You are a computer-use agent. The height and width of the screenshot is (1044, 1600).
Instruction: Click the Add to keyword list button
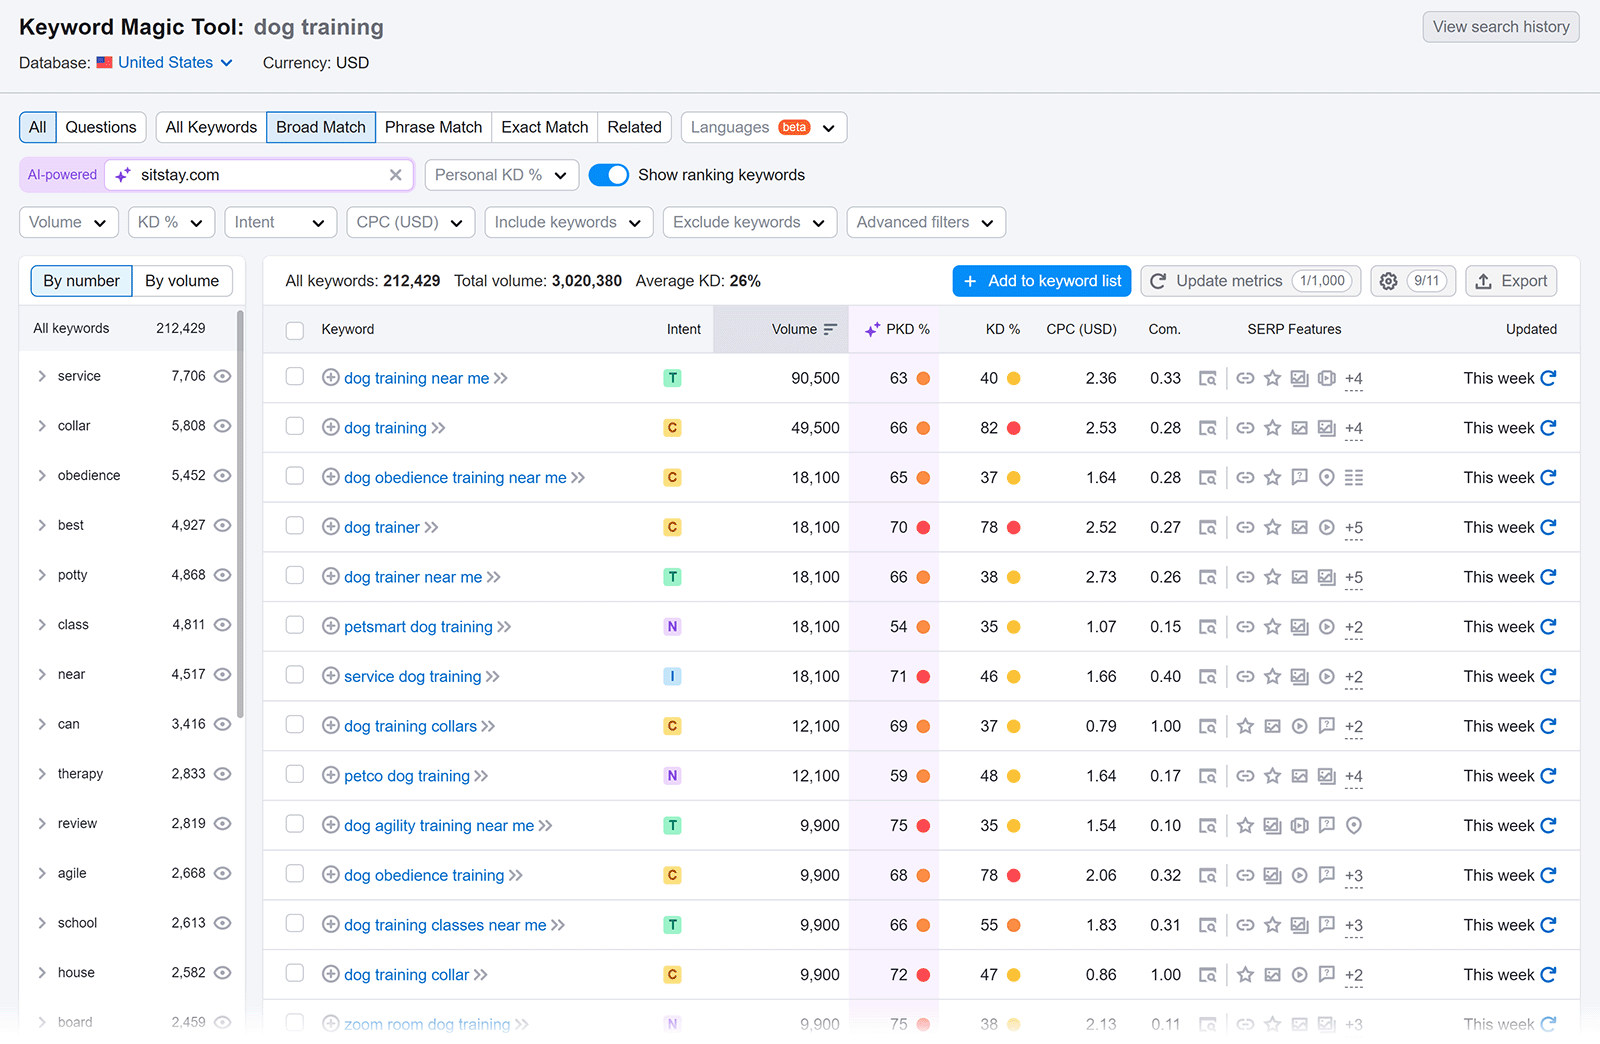coord(1041,281)
